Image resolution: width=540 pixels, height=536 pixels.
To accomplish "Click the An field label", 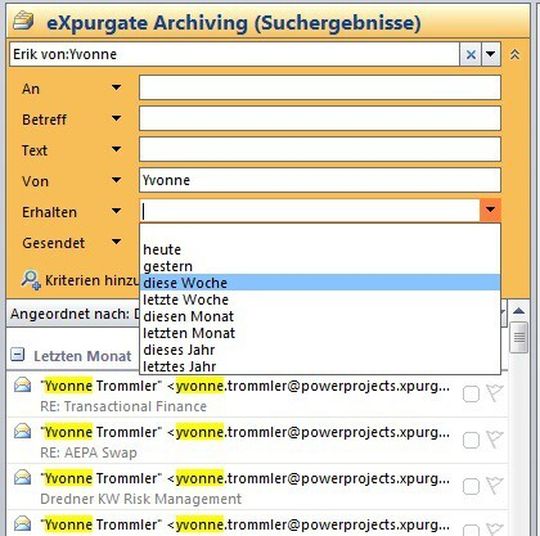I will 31,89.
